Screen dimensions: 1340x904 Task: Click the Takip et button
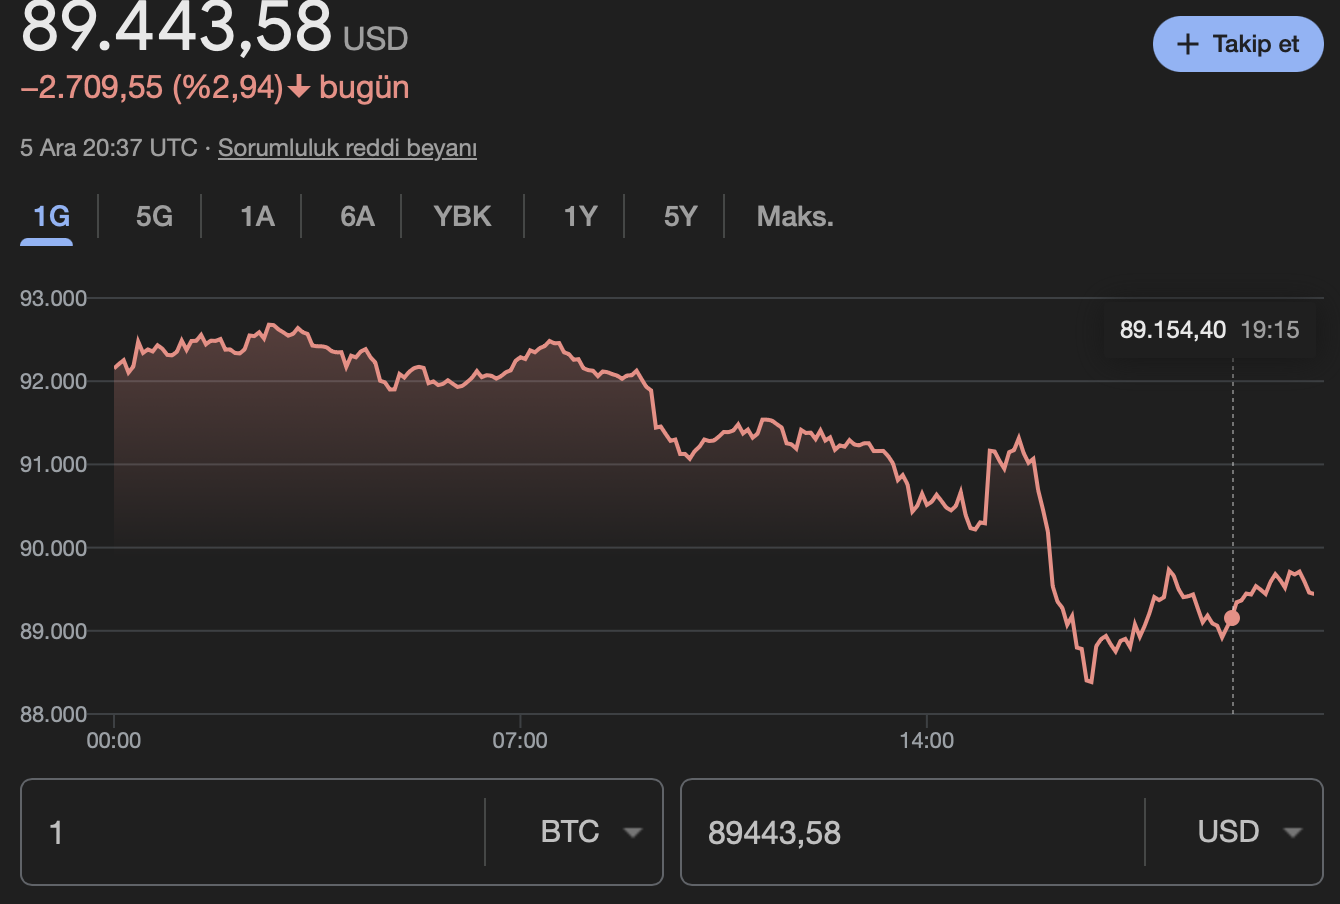click(x=1237, y=44)
